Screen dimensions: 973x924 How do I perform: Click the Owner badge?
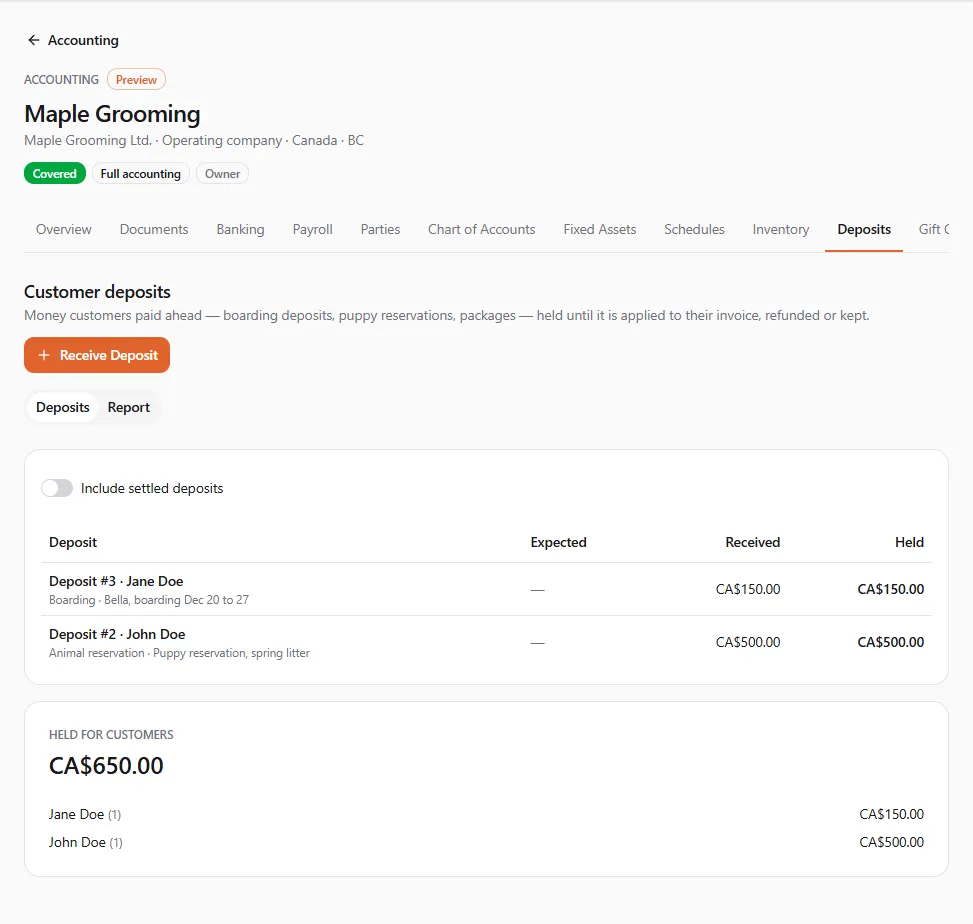point(222,174)
